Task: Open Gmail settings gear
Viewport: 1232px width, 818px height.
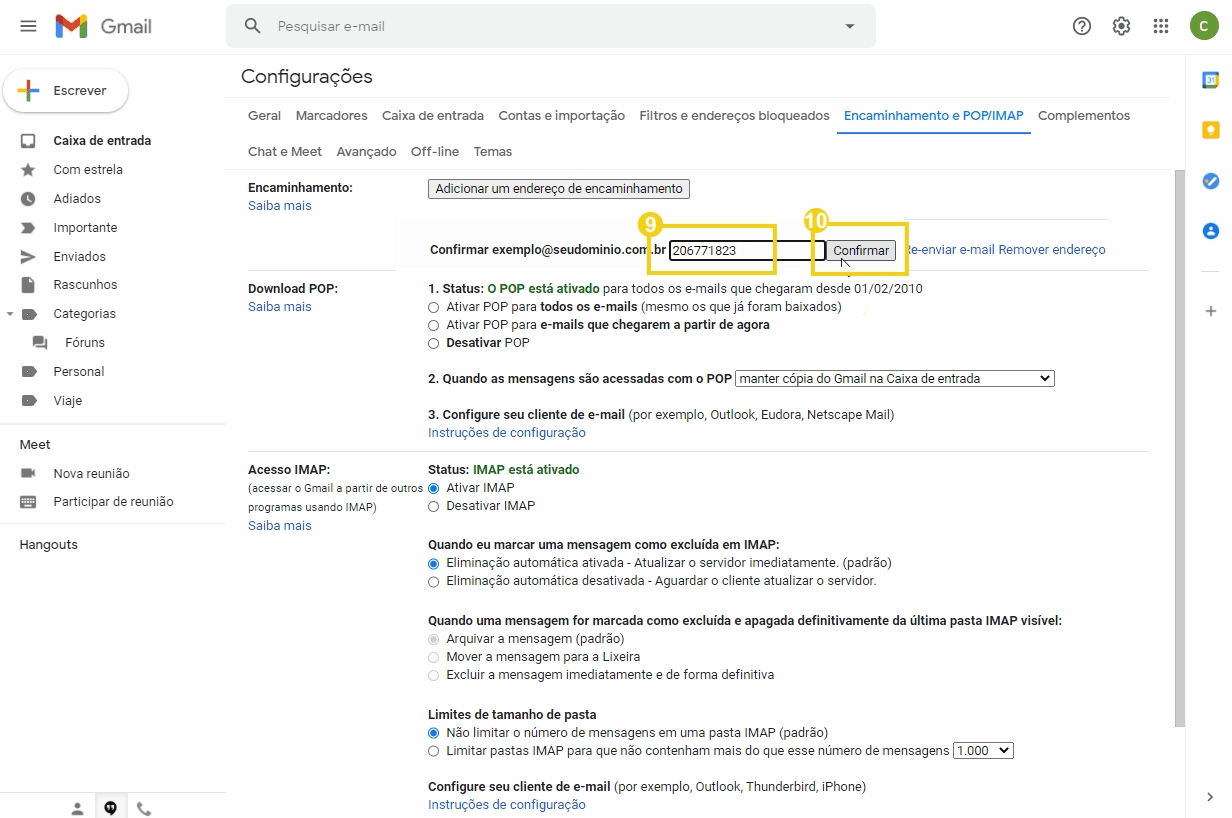Action: point(1121,26)
